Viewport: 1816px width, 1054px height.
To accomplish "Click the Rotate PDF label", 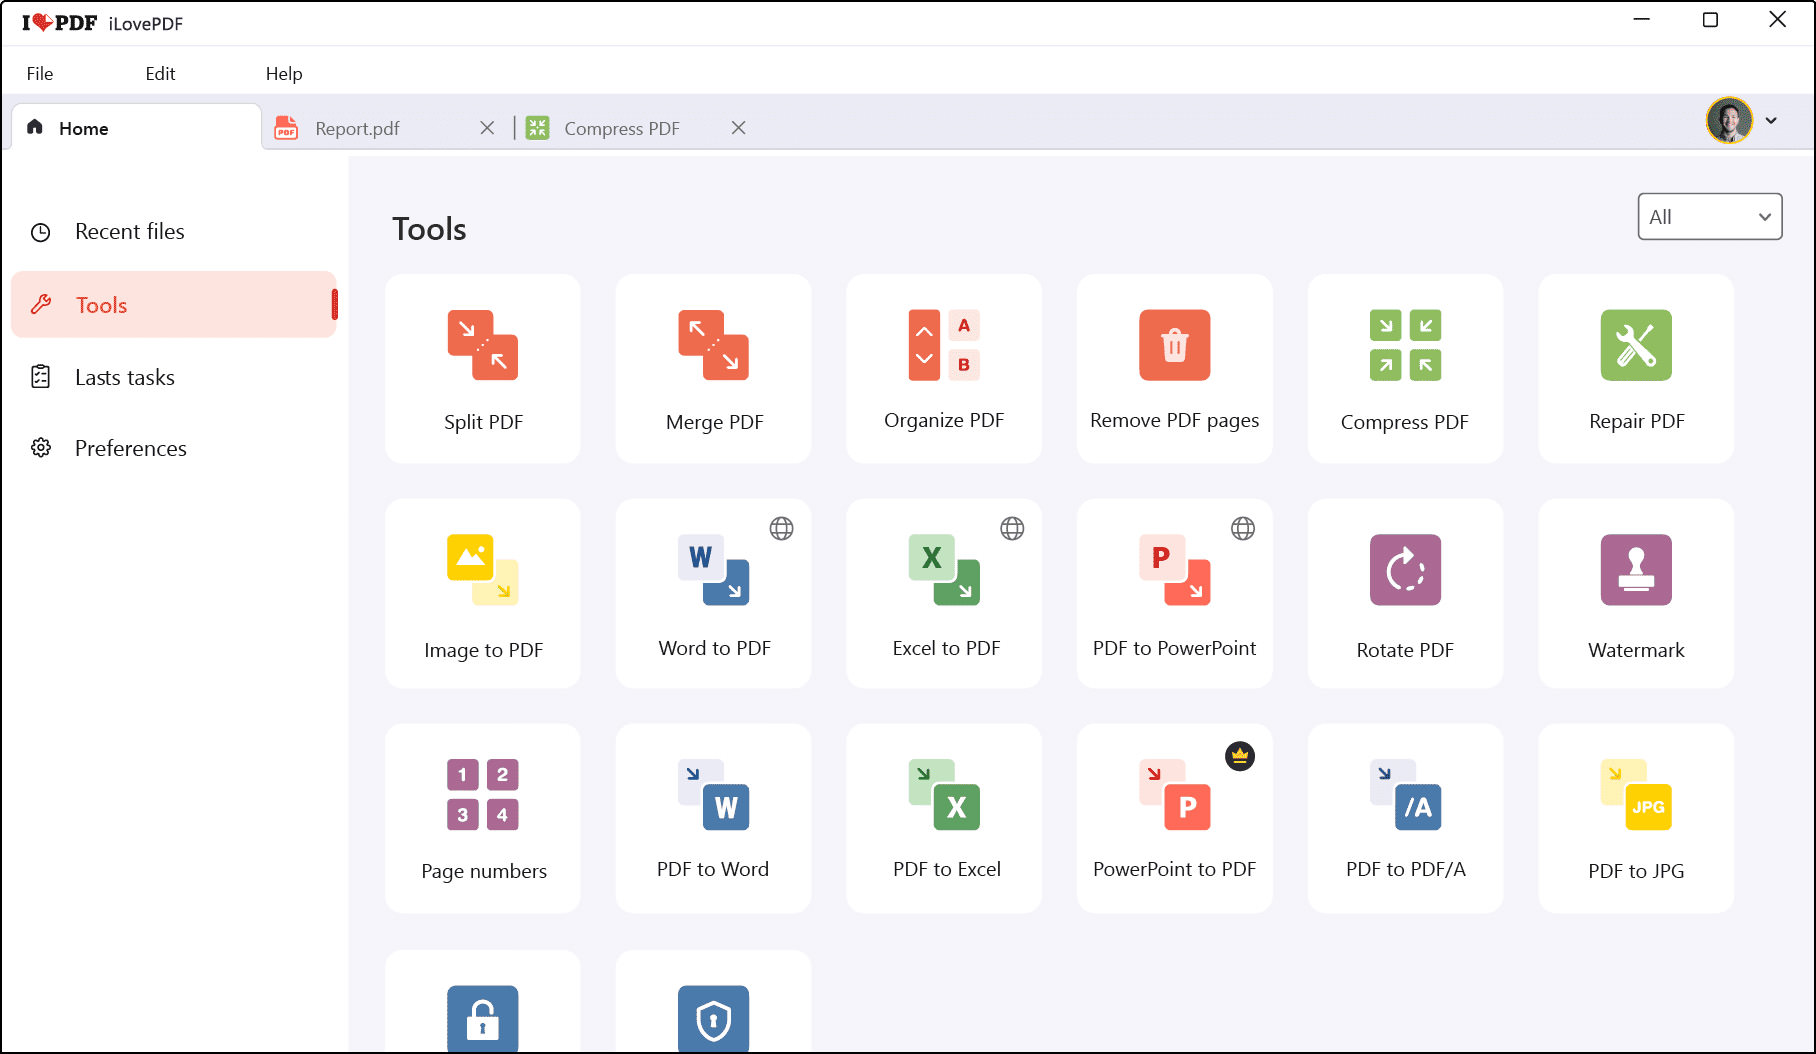I will point(1405,650).
